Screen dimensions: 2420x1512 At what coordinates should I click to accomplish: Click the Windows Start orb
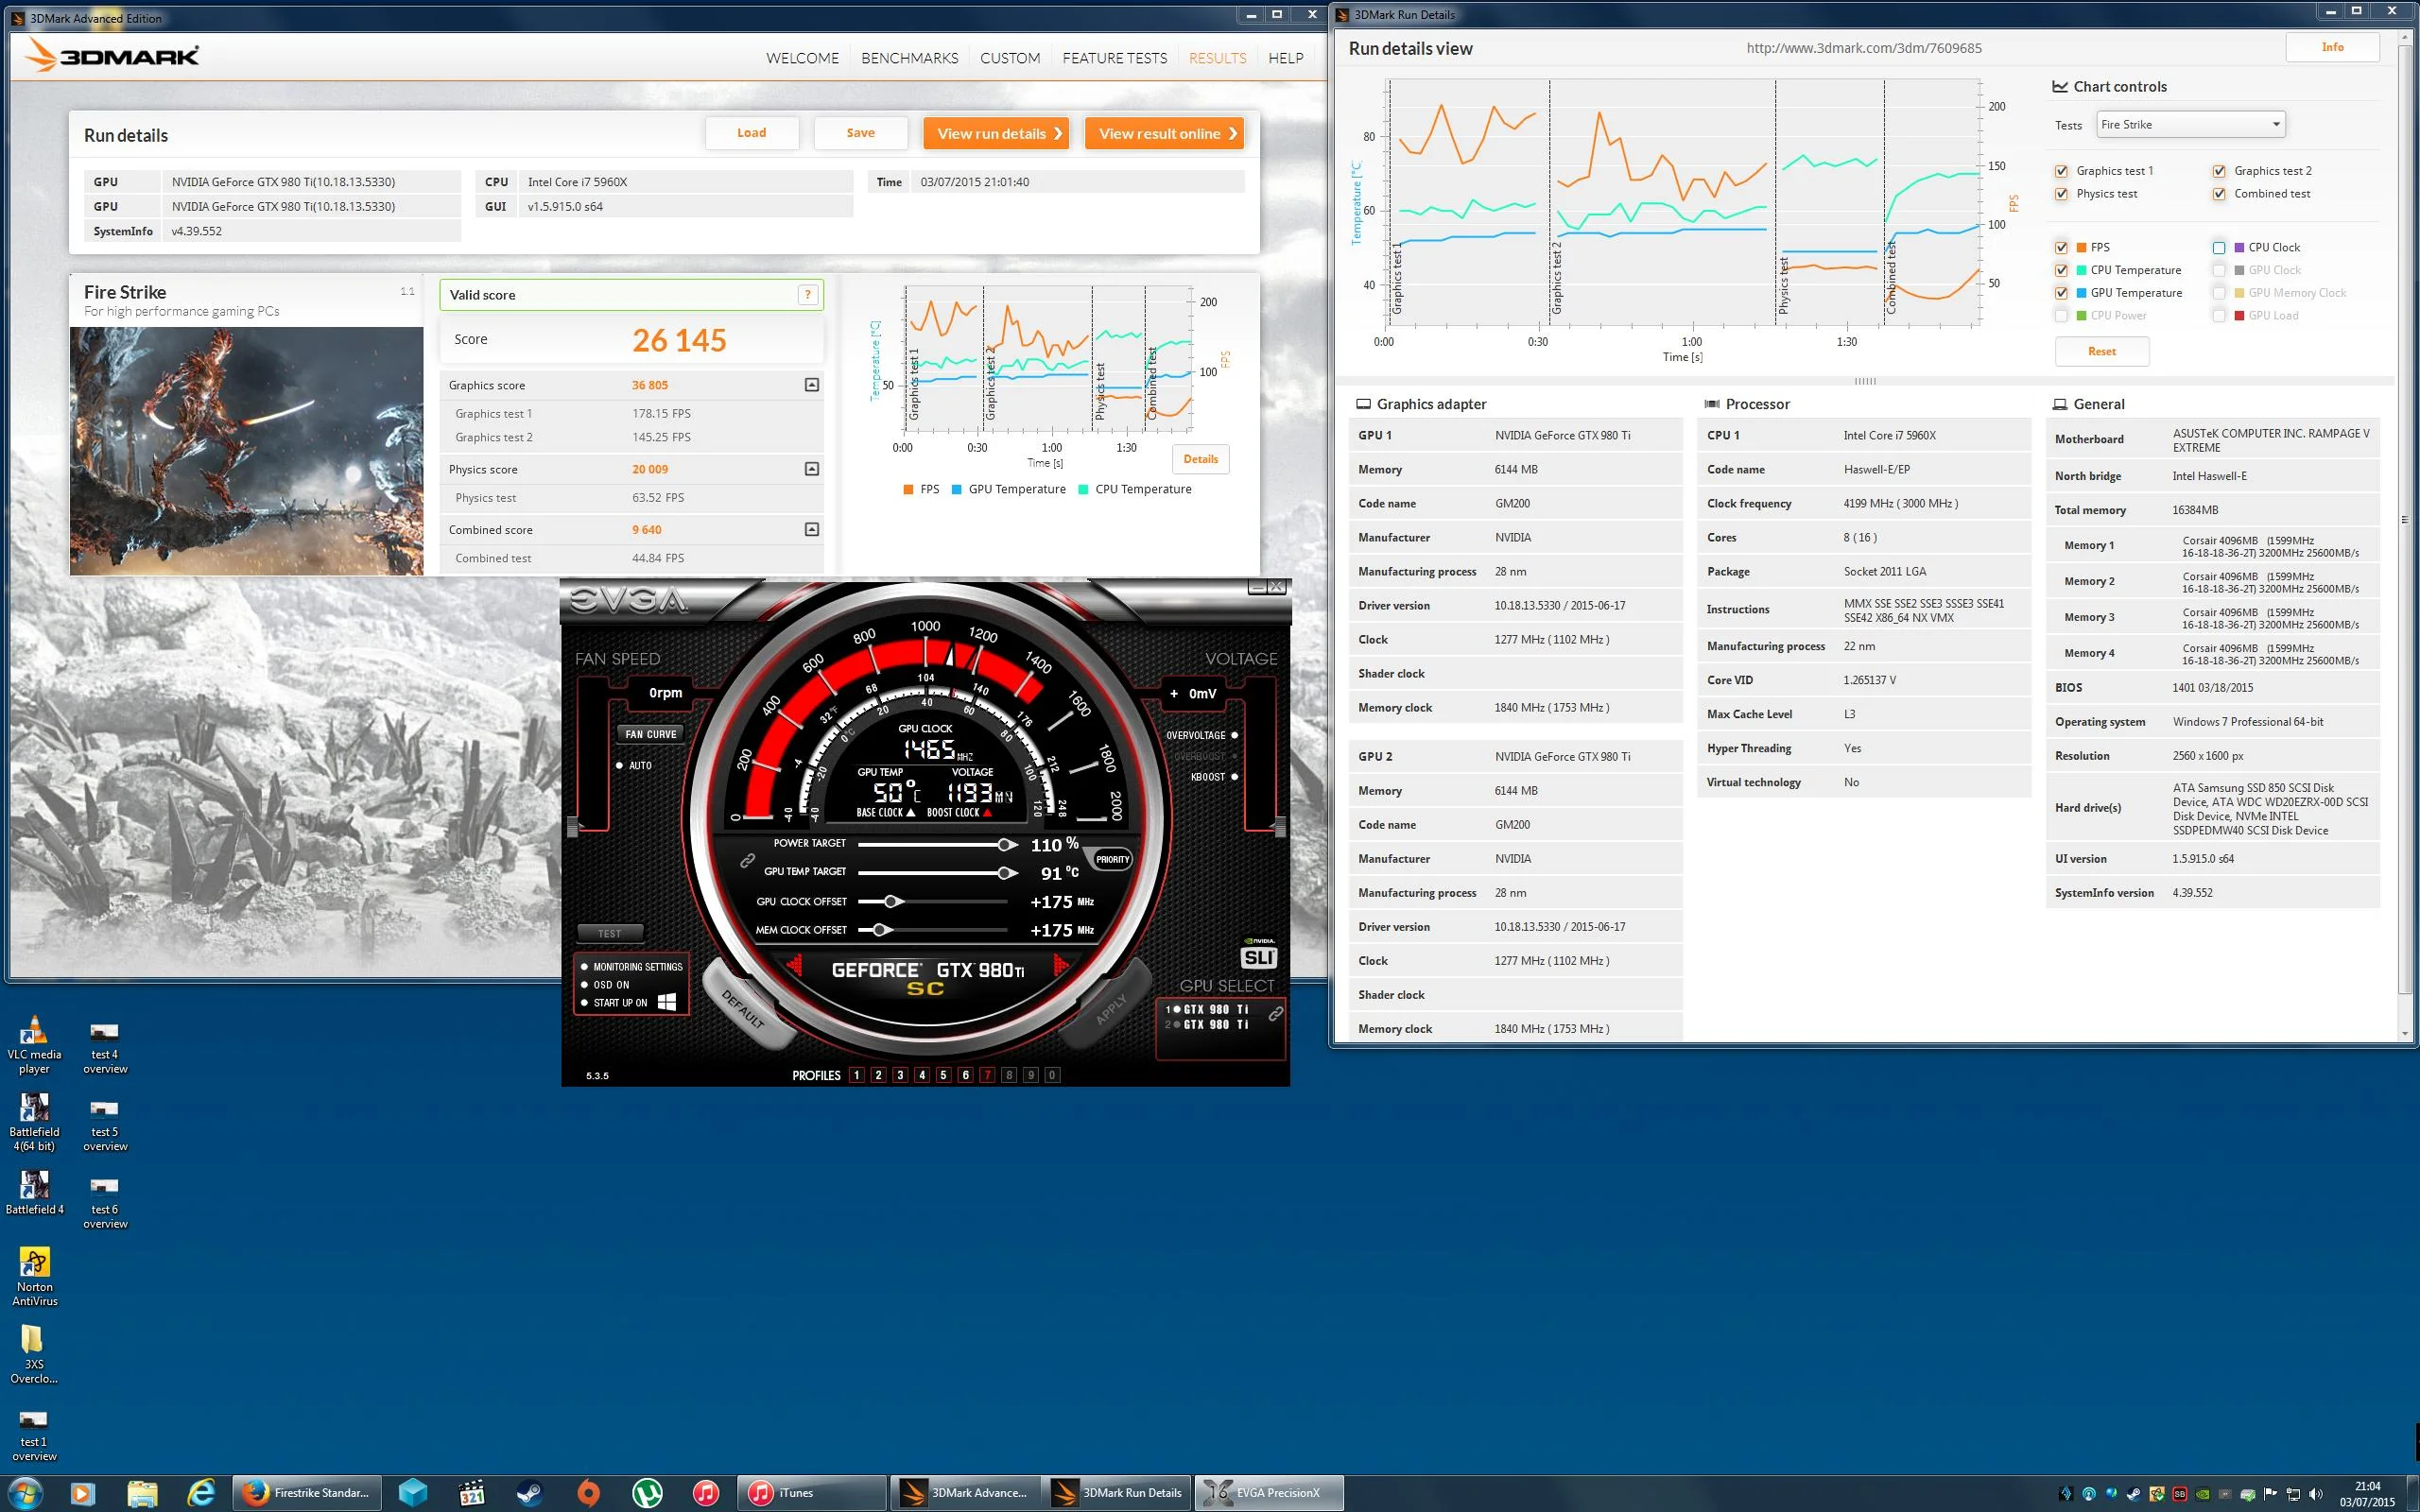pyautogui.click(x=25, y=1493)
